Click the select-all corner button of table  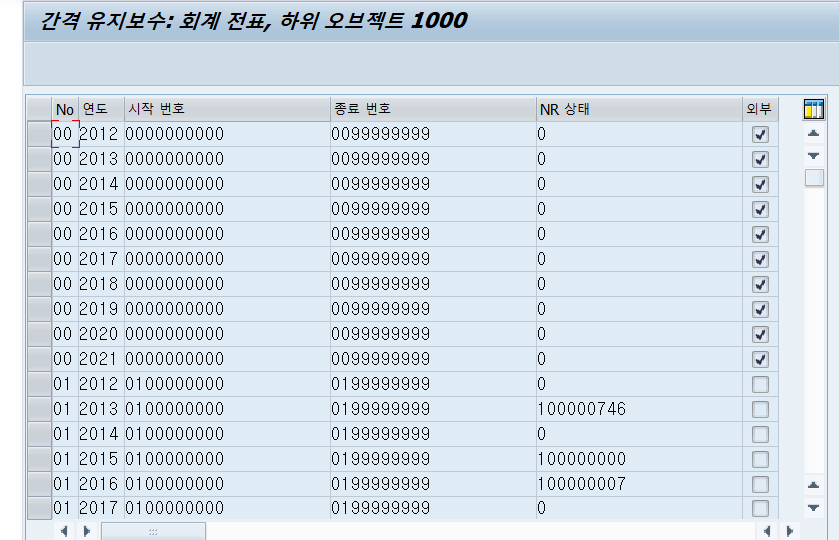click(40, 109)
